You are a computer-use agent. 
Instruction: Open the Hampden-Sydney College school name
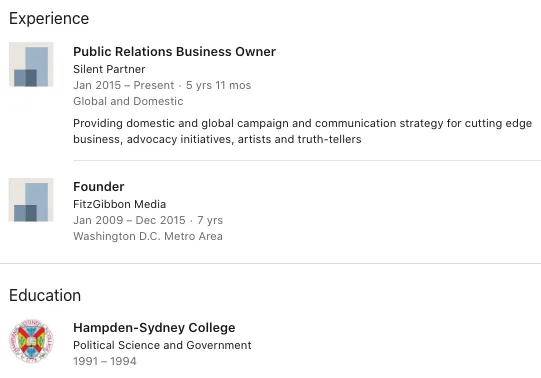click(x=154, y=328)
